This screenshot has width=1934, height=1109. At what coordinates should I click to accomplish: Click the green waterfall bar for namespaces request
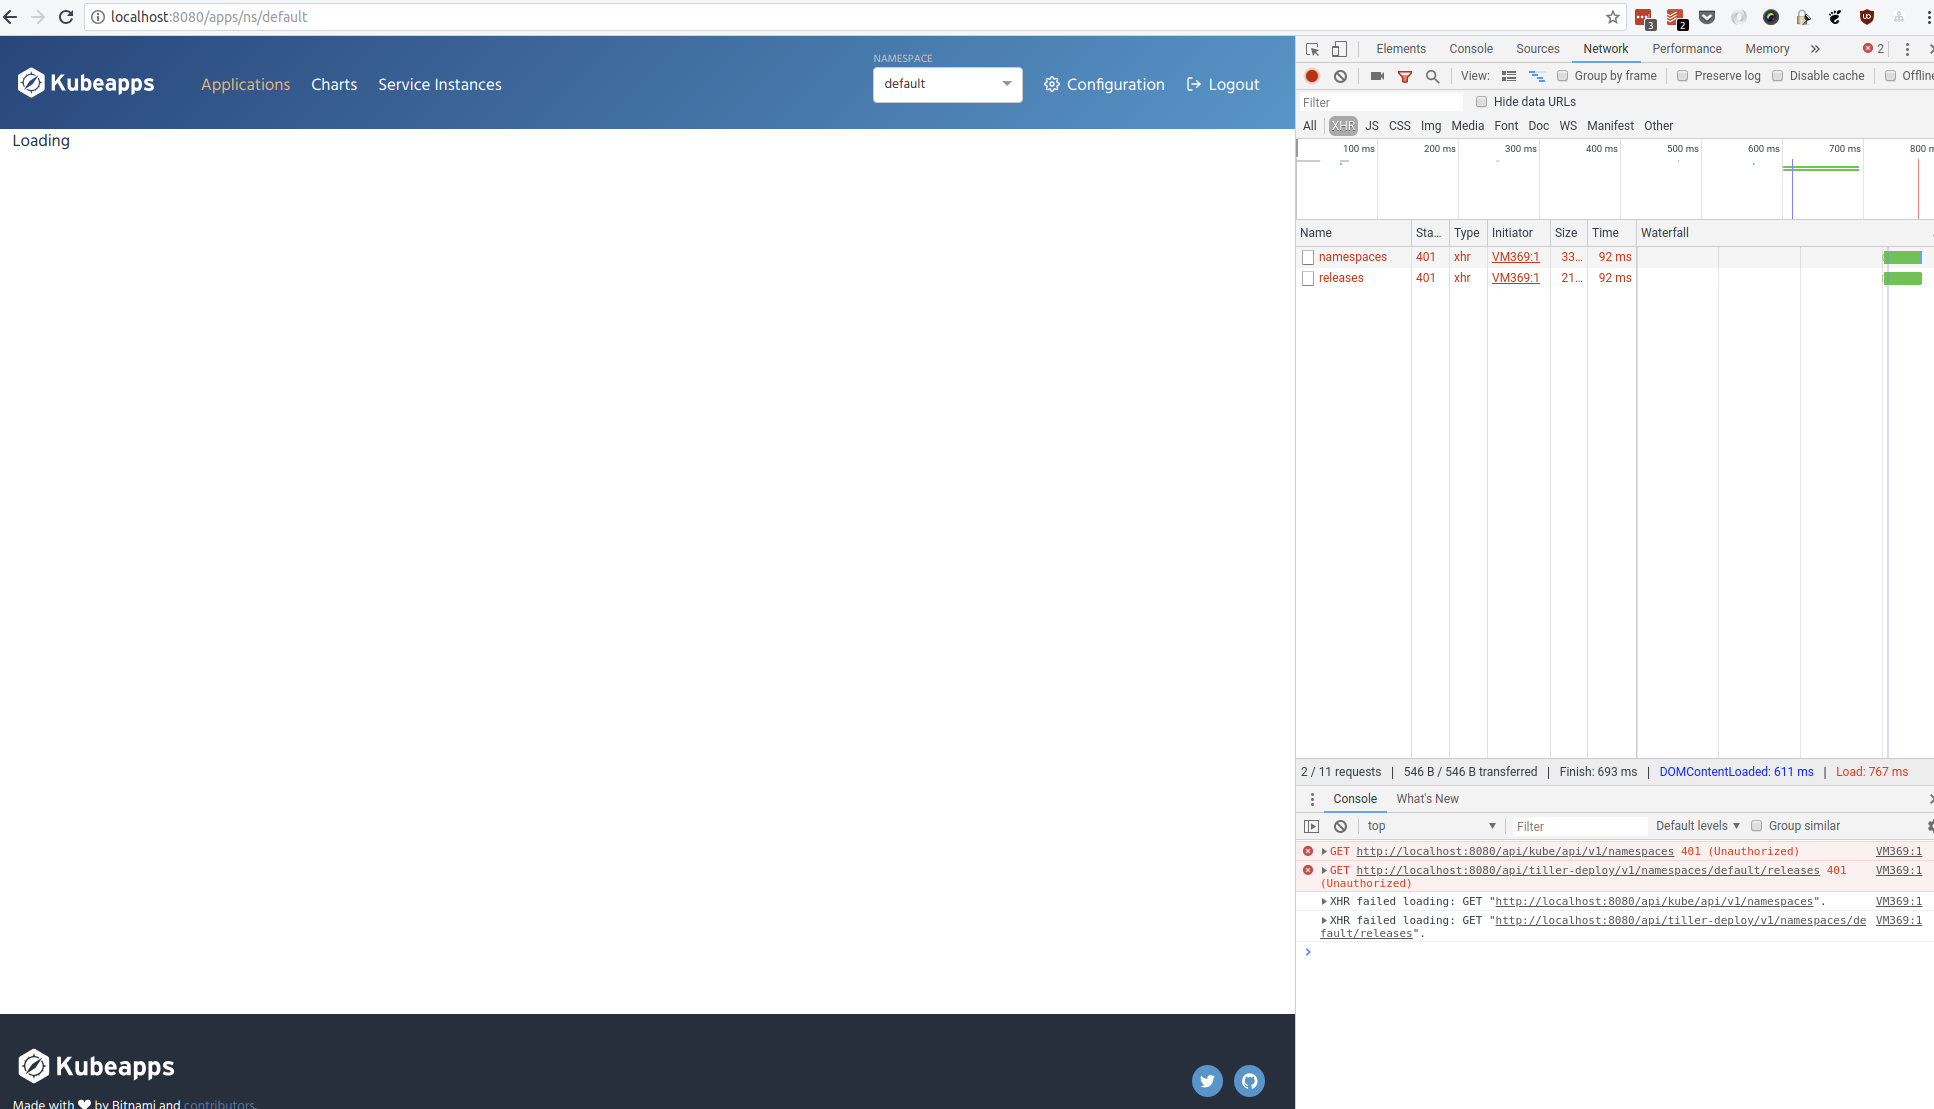click(1902, 257)
